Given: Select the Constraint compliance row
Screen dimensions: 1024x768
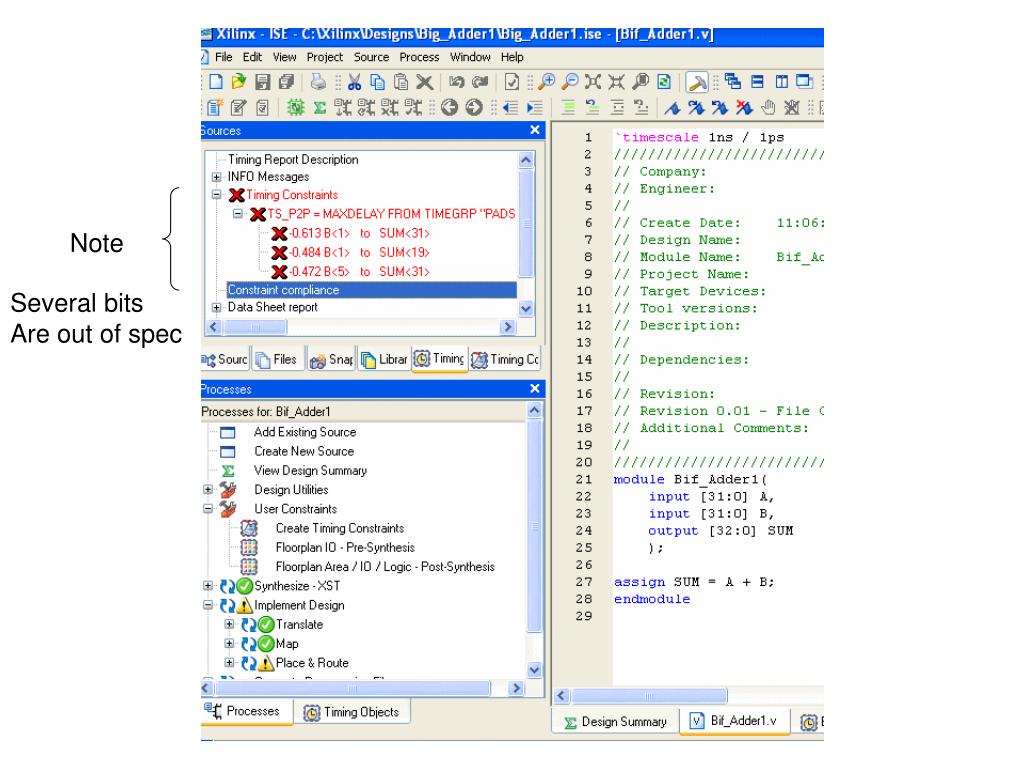Looking at the screenshot, I should coord(372,290).
